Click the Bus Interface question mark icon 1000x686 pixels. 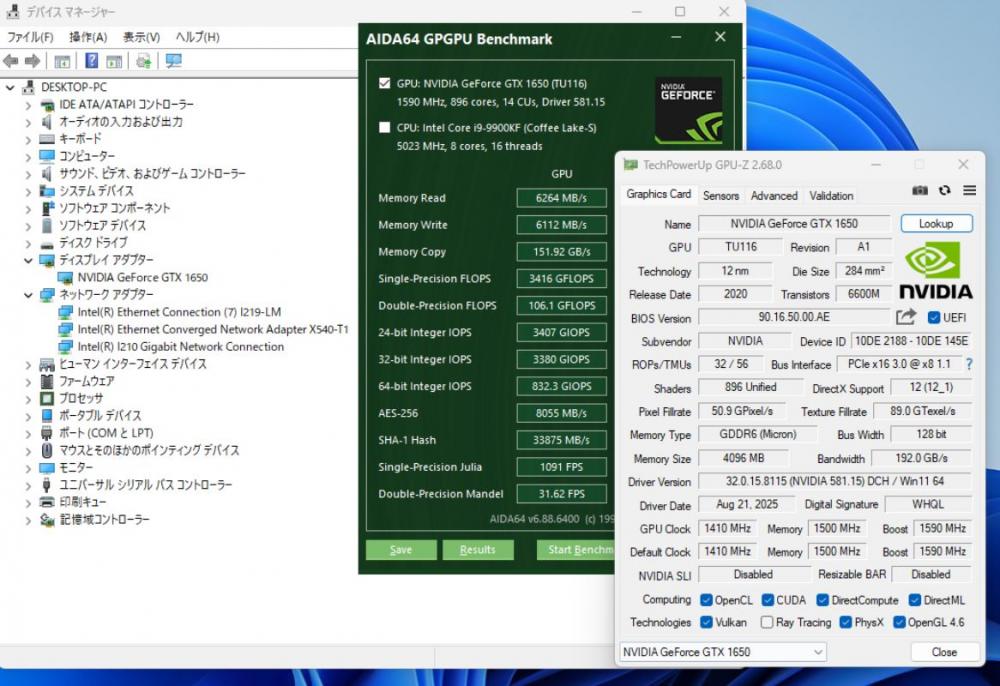pyautogui.click(x=968, y=364)
